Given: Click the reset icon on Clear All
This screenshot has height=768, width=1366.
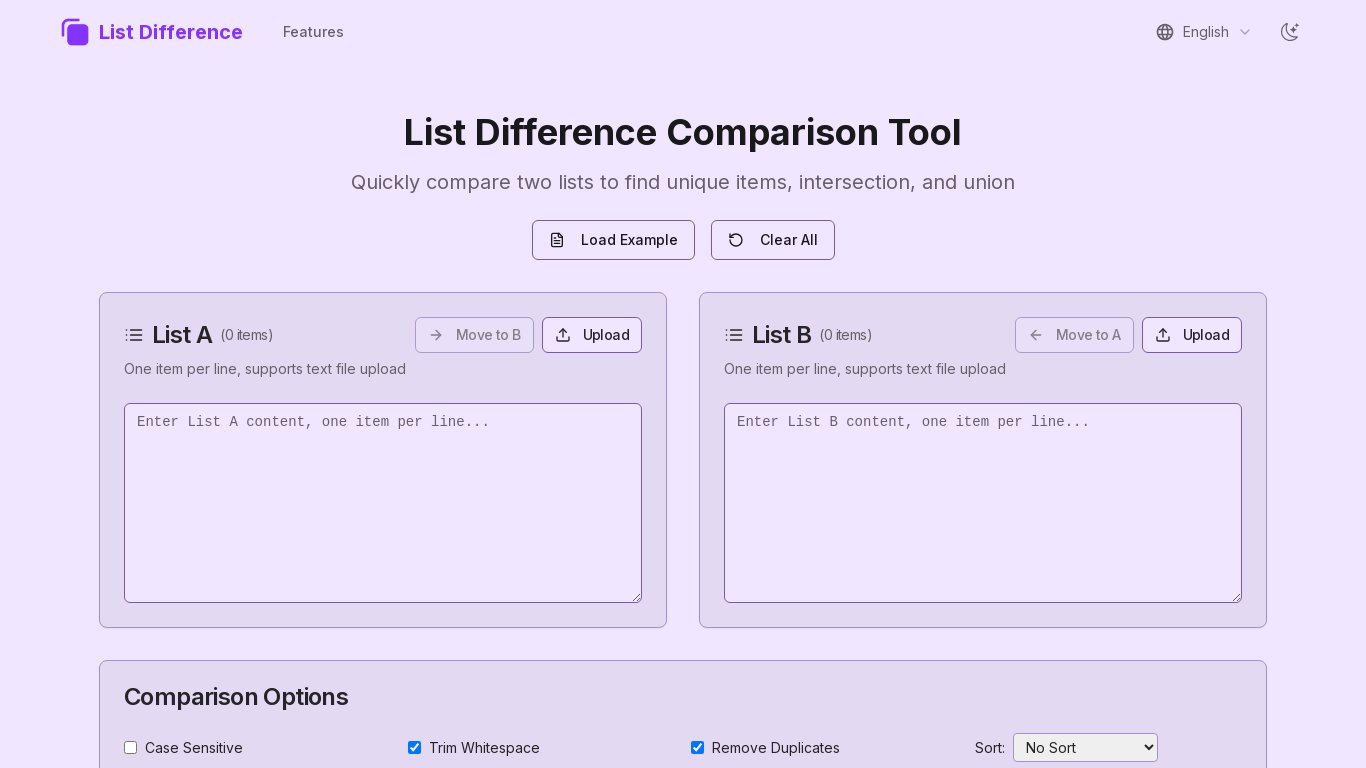Looking at the screenshot, I should click(x=736, y=240).
